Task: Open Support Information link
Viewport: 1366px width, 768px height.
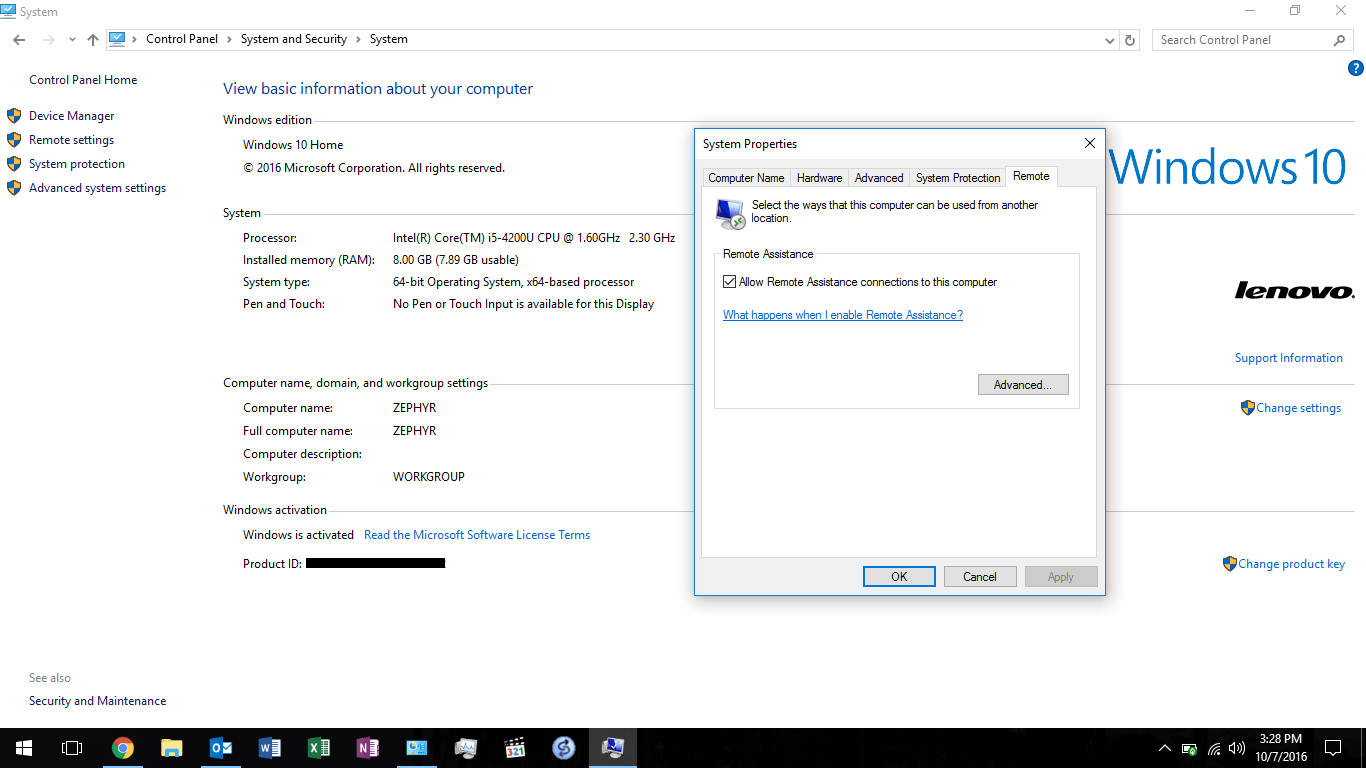Action: [1289, 358]
